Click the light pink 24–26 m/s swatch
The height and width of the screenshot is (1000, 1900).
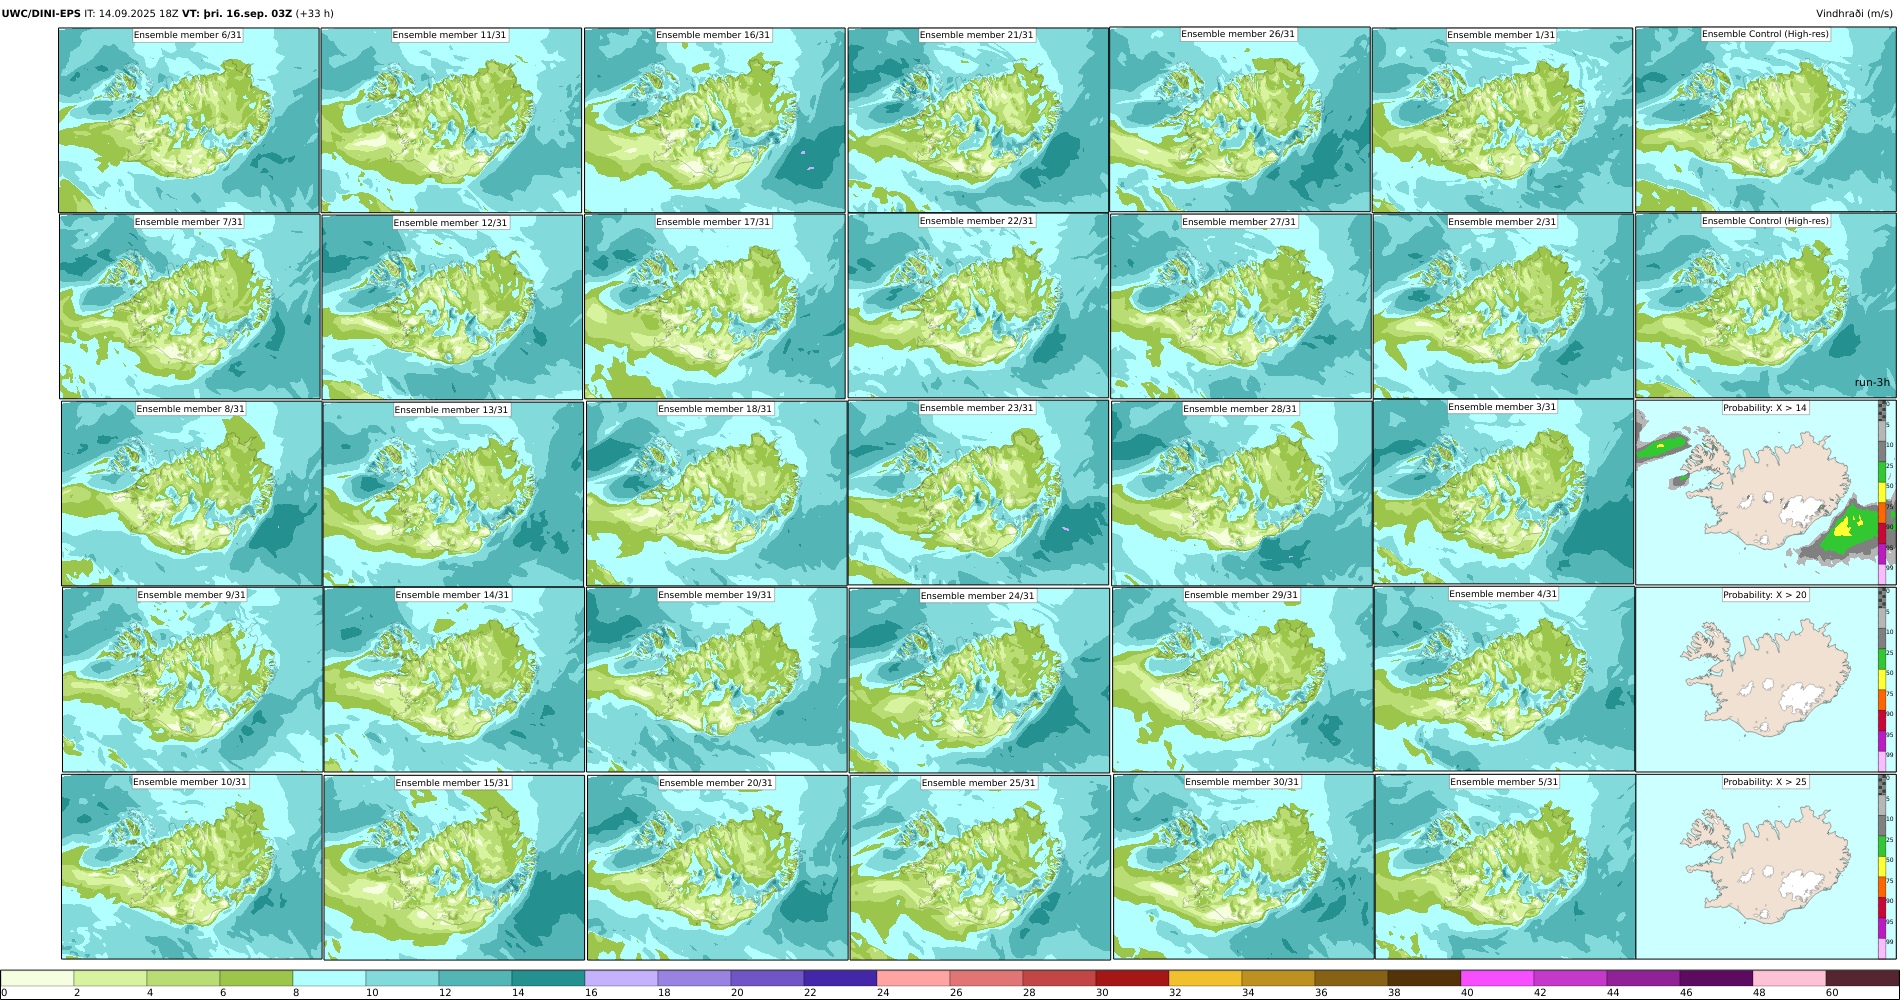pos(913,978)
